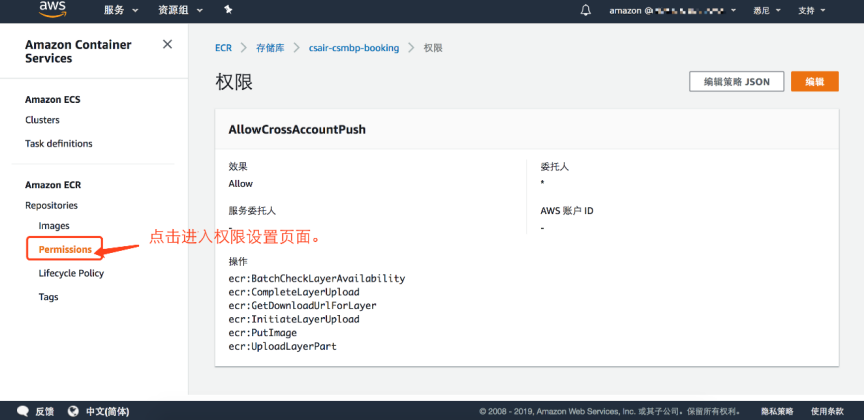Click 存储库 breadcrumb link

click(270, 48)
